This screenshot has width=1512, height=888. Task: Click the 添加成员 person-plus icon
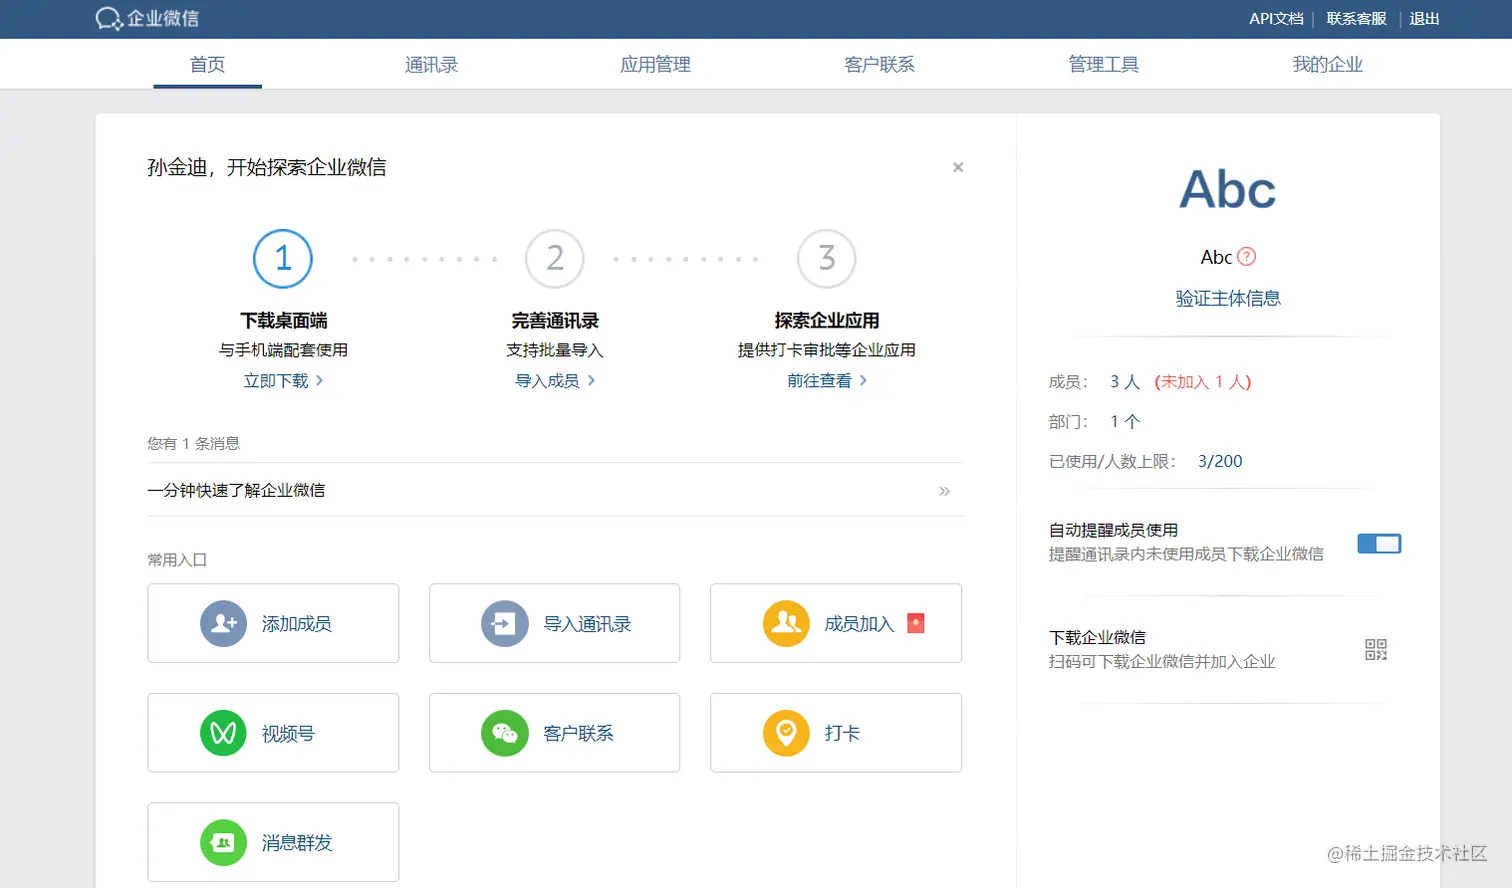tap(223, 624)
